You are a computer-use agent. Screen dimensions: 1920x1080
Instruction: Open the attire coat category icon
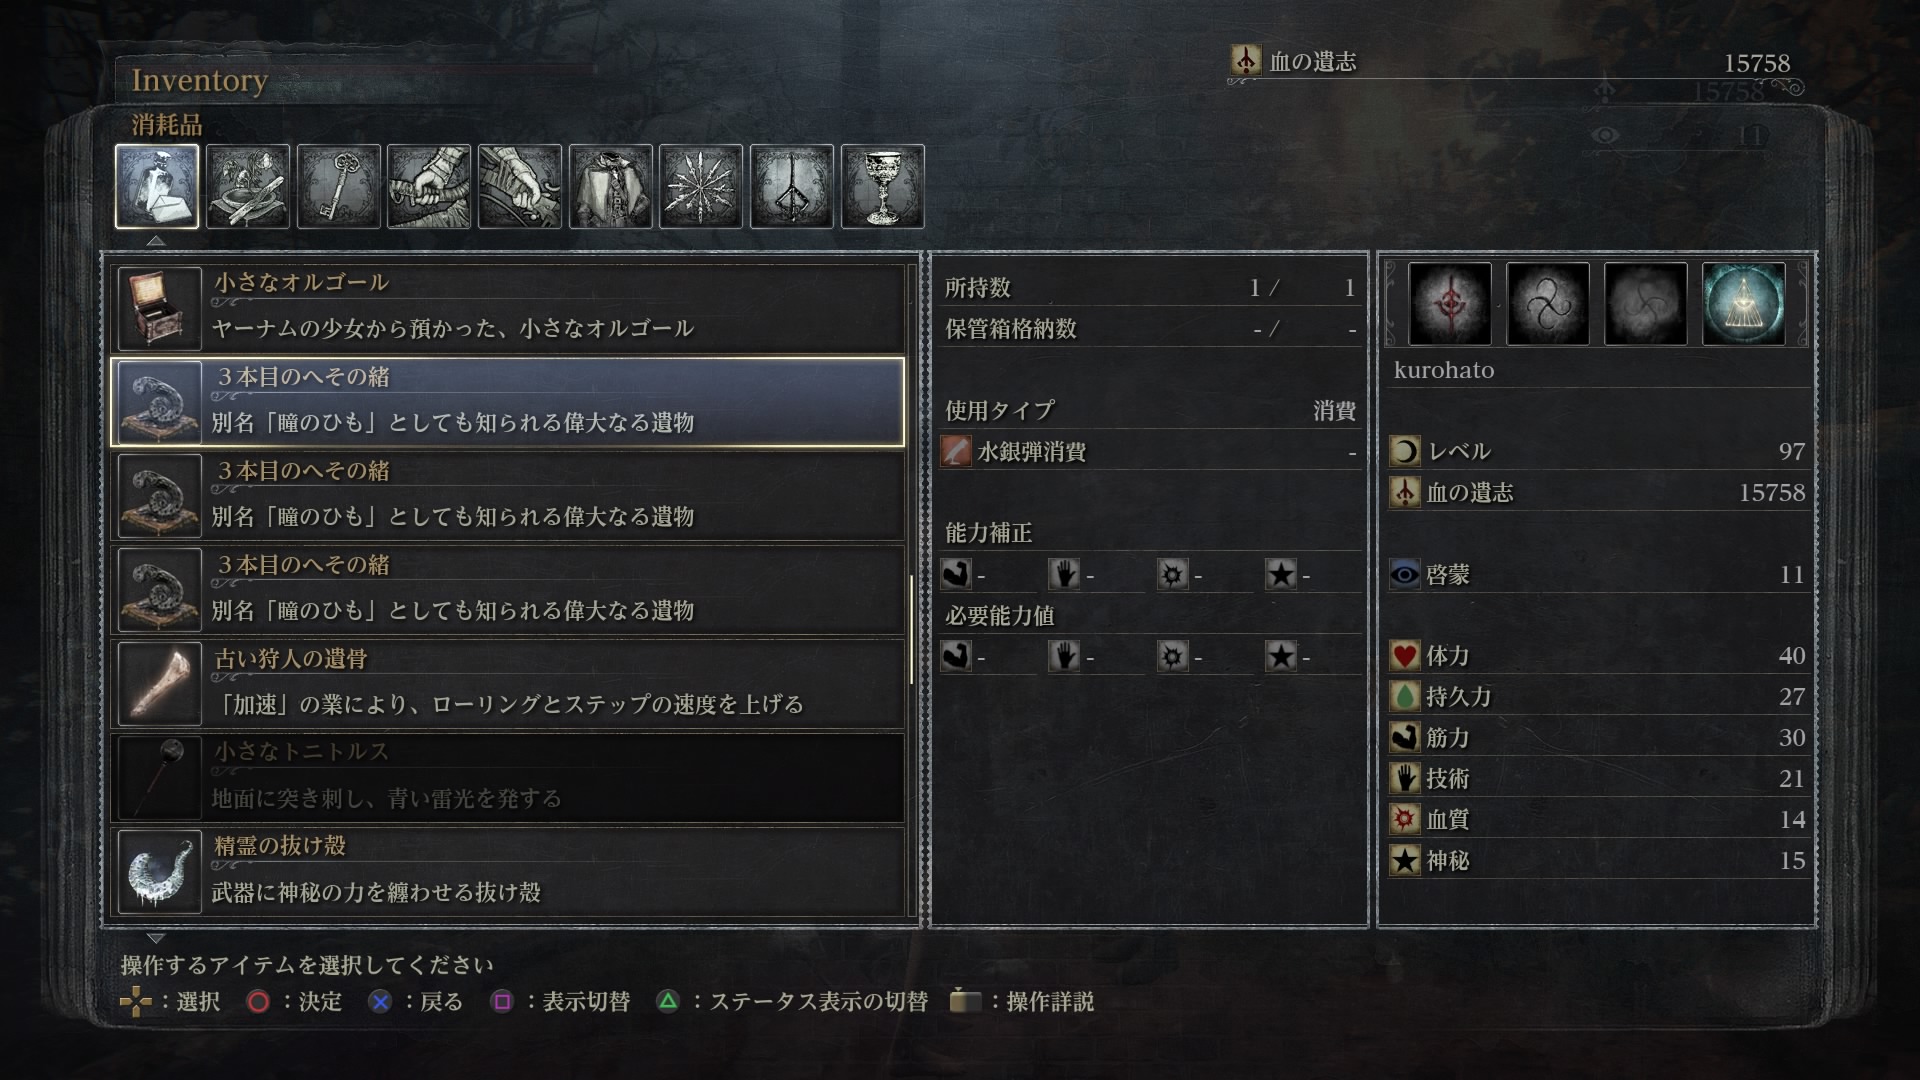(x=611, y=186)
